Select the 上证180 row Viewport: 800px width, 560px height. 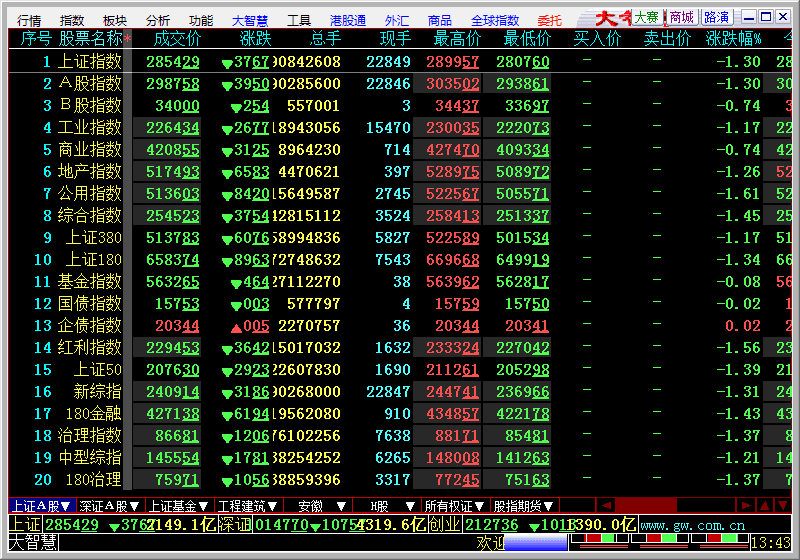coord(400,260)
